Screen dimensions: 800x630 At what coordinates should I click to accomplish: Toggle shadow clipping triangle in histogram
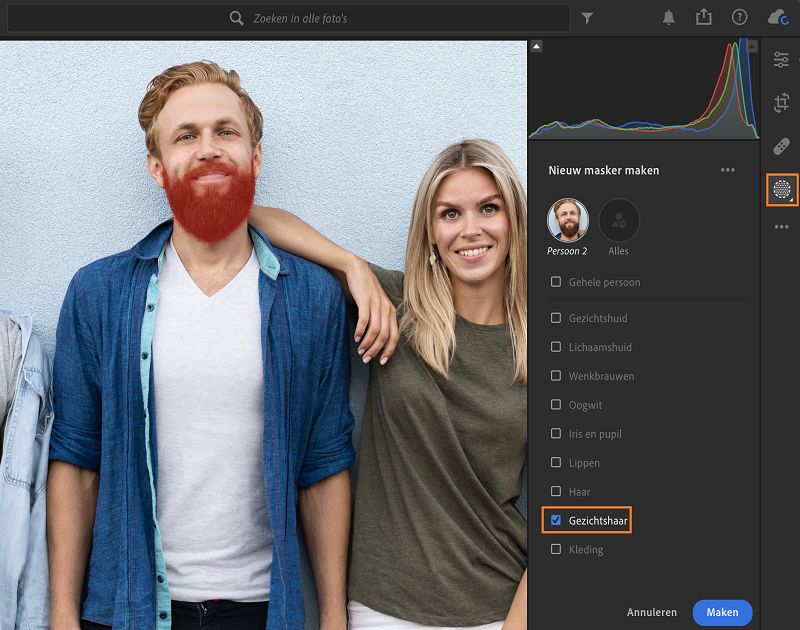pos(536,46)
